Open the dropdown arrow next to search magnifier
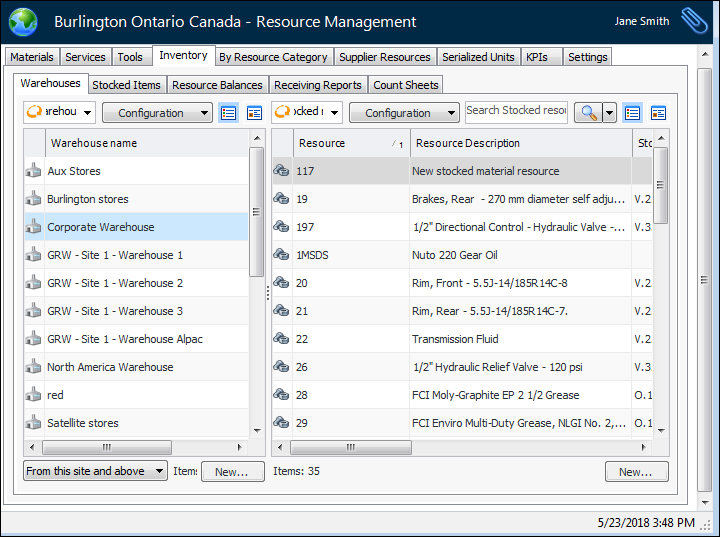Image resolution: width=720 pixels, height=537 pixels. coord(610,113)
